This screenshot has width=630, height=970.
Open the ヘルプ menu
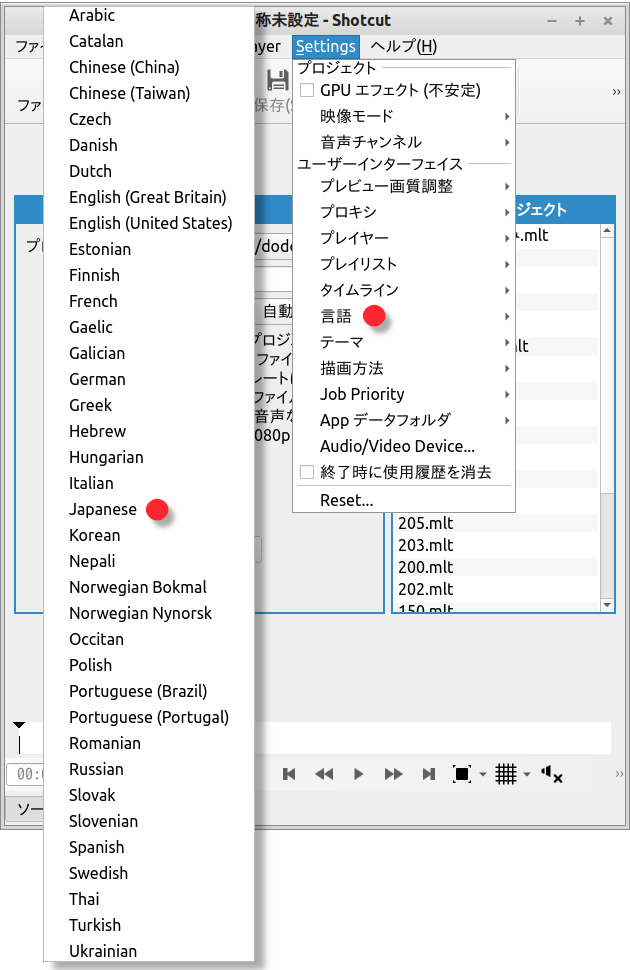403,46
